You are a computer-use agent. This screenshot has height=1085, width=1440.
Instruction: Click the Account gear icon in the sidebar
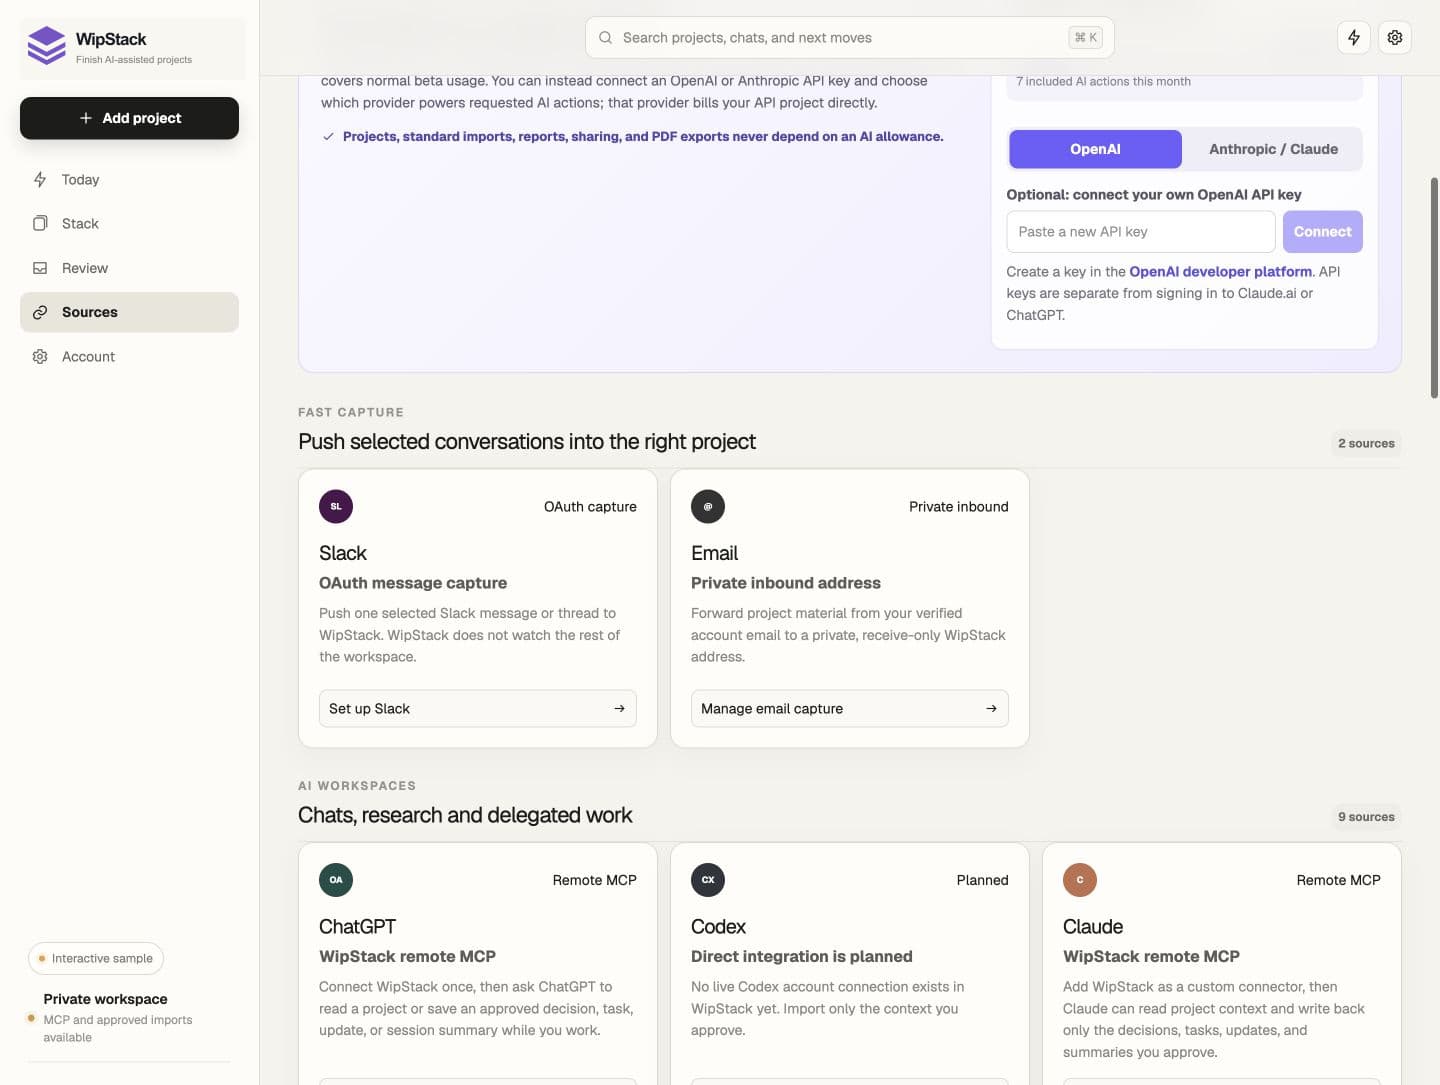[40, 357]
